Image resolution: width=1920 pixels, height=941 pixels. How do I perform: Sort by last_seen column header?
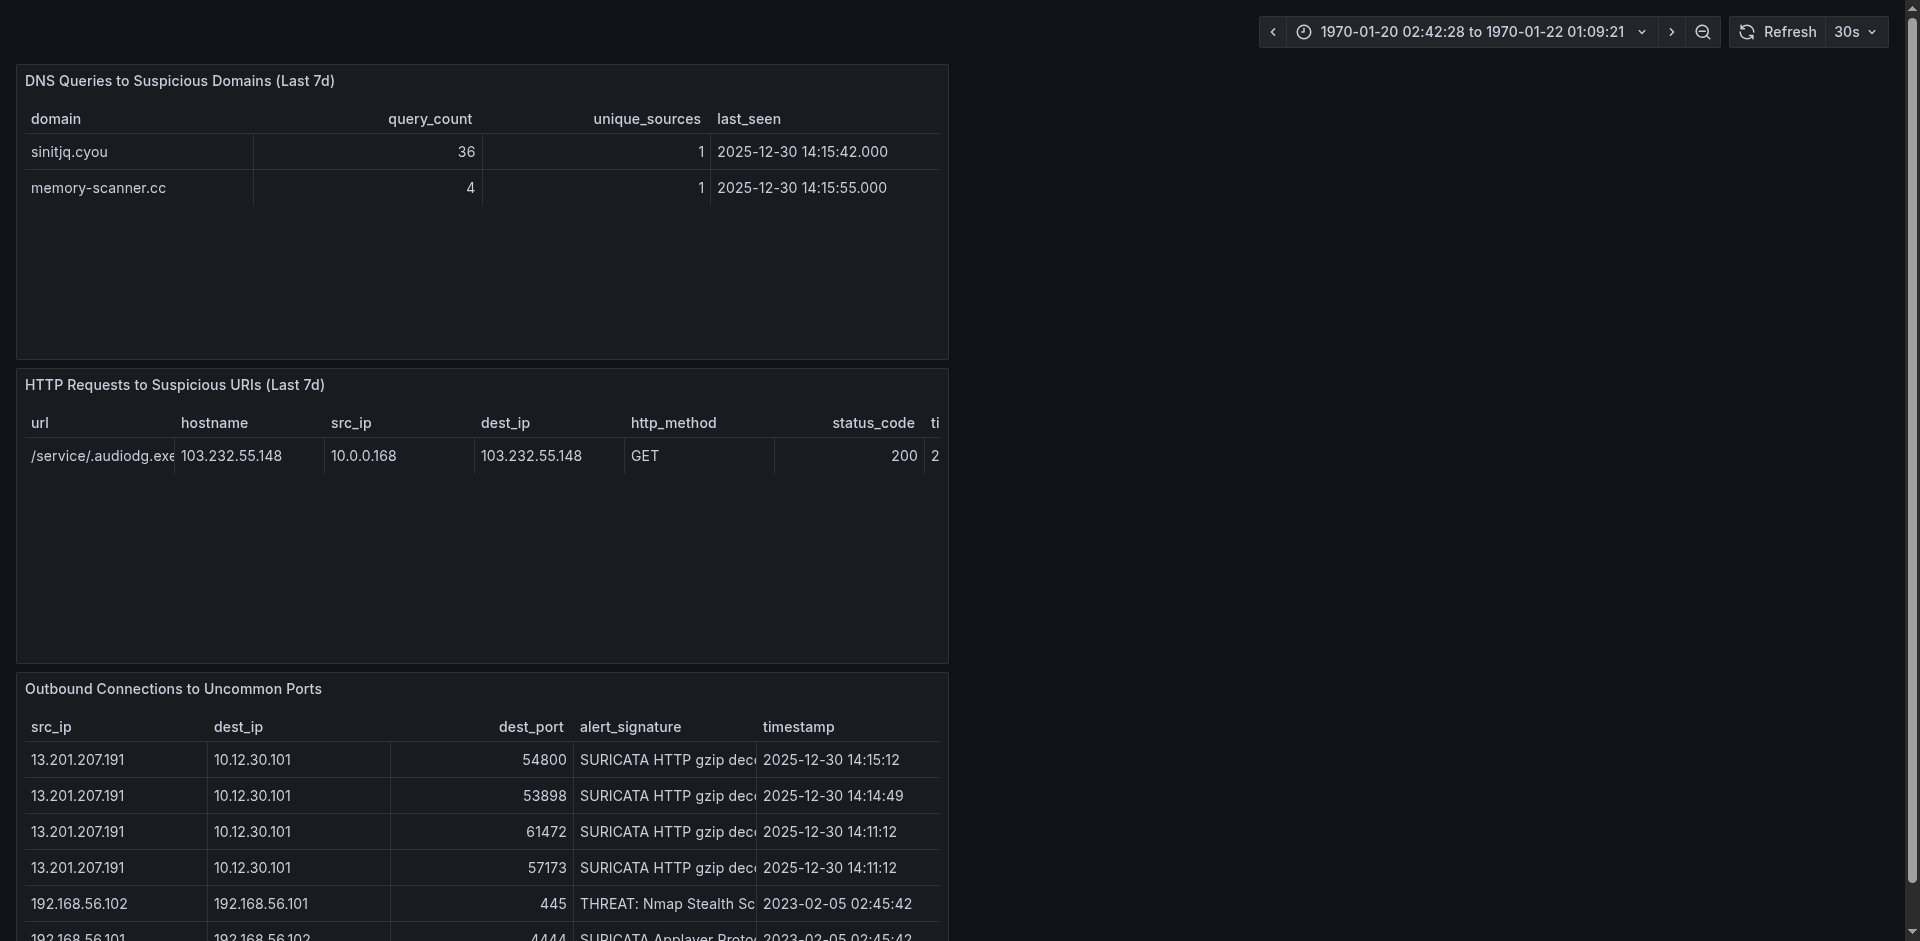click(749, 119)
